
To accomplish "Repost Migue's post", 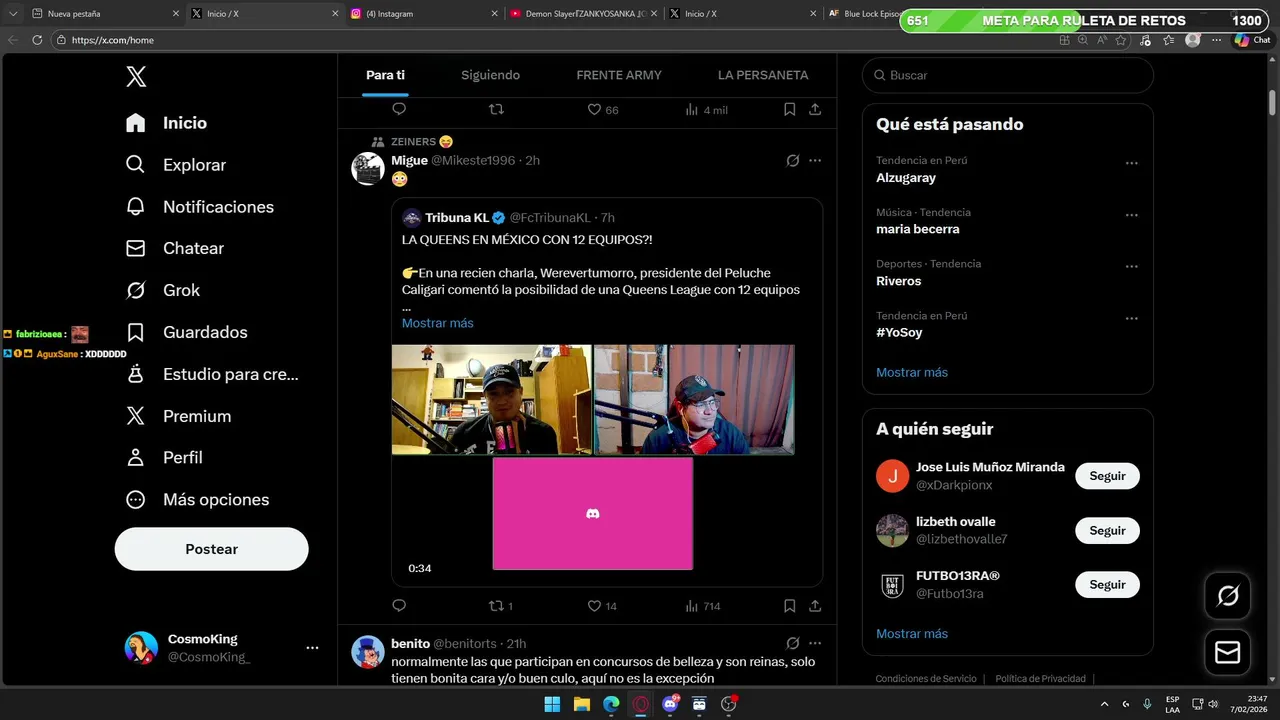I will point(500,606).
